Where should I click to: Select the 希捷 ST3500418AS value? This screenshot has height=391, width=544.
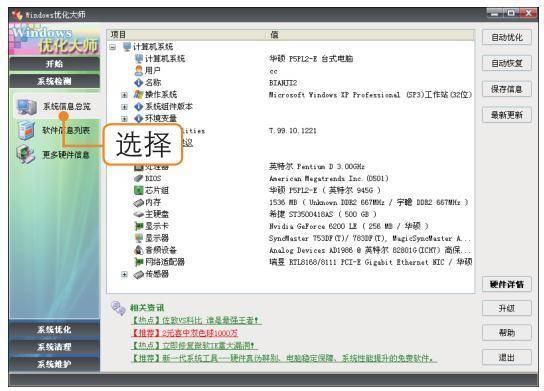(323, 214)
